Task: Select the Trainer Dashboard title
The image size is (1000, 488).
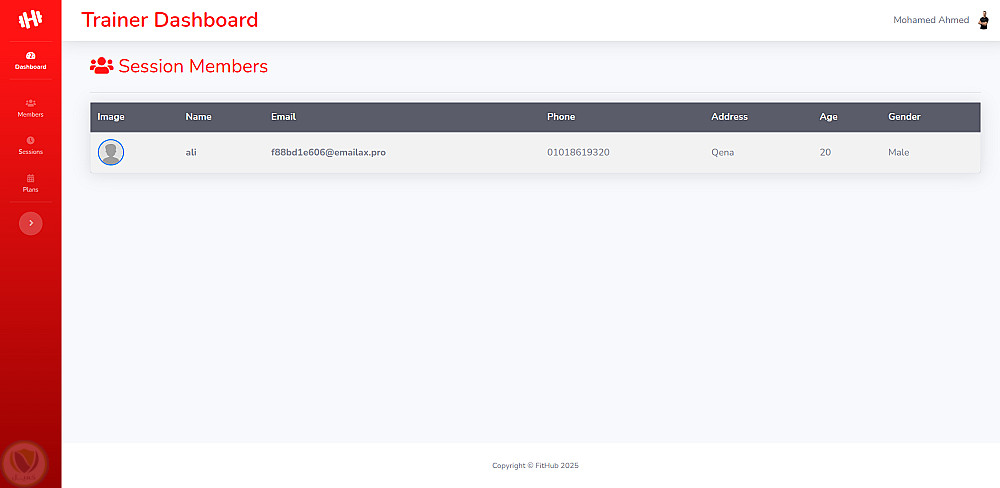Action: coord(170,20)
